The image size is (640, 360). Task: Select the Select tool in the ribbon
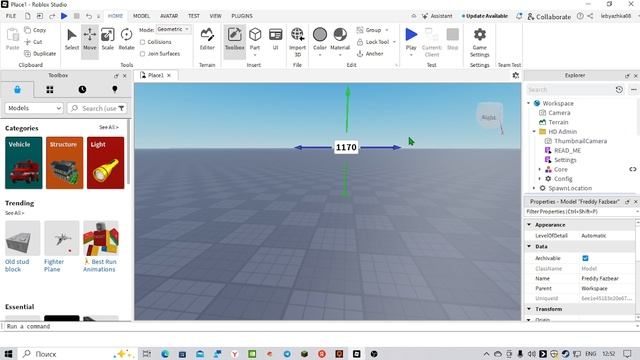click(x=71, y=39)
